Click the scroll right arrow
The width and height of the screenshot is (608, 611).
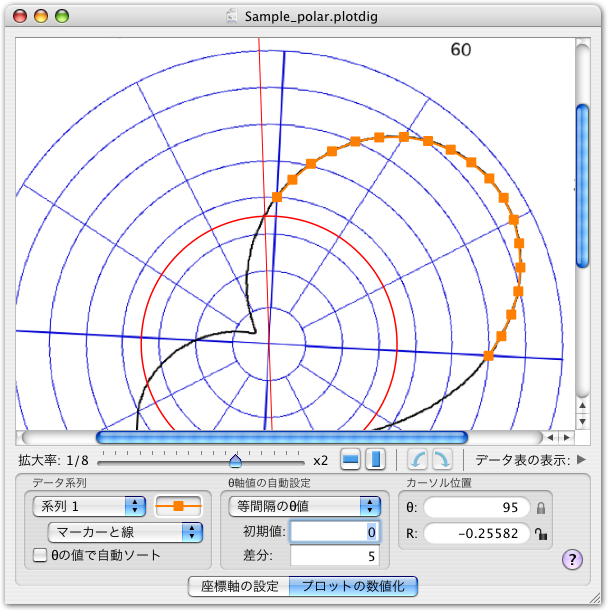pyautogui.click(x=567, y=438)
